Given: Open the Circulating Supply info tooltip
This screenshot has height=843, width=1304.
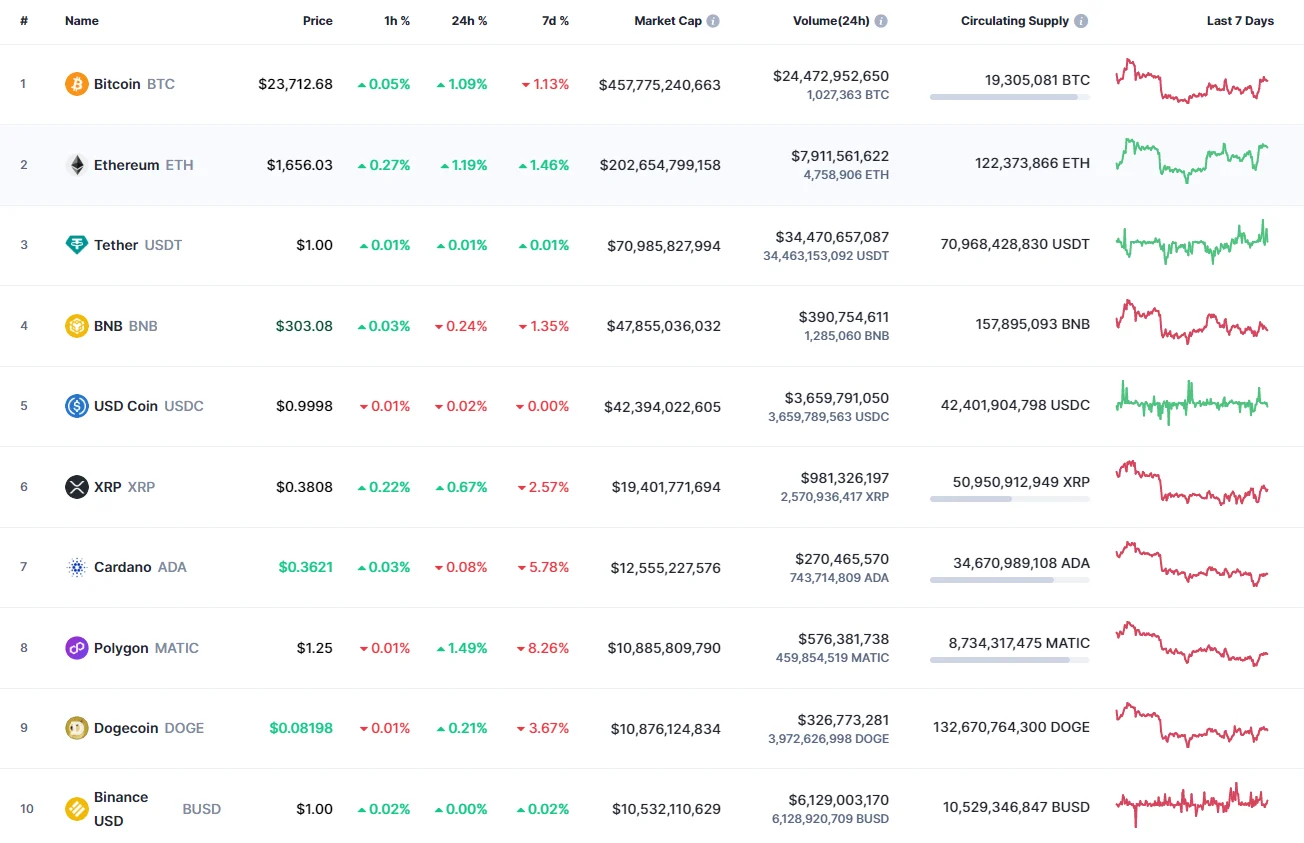Looking at the screenshot, I should (x=1082, y=20).
